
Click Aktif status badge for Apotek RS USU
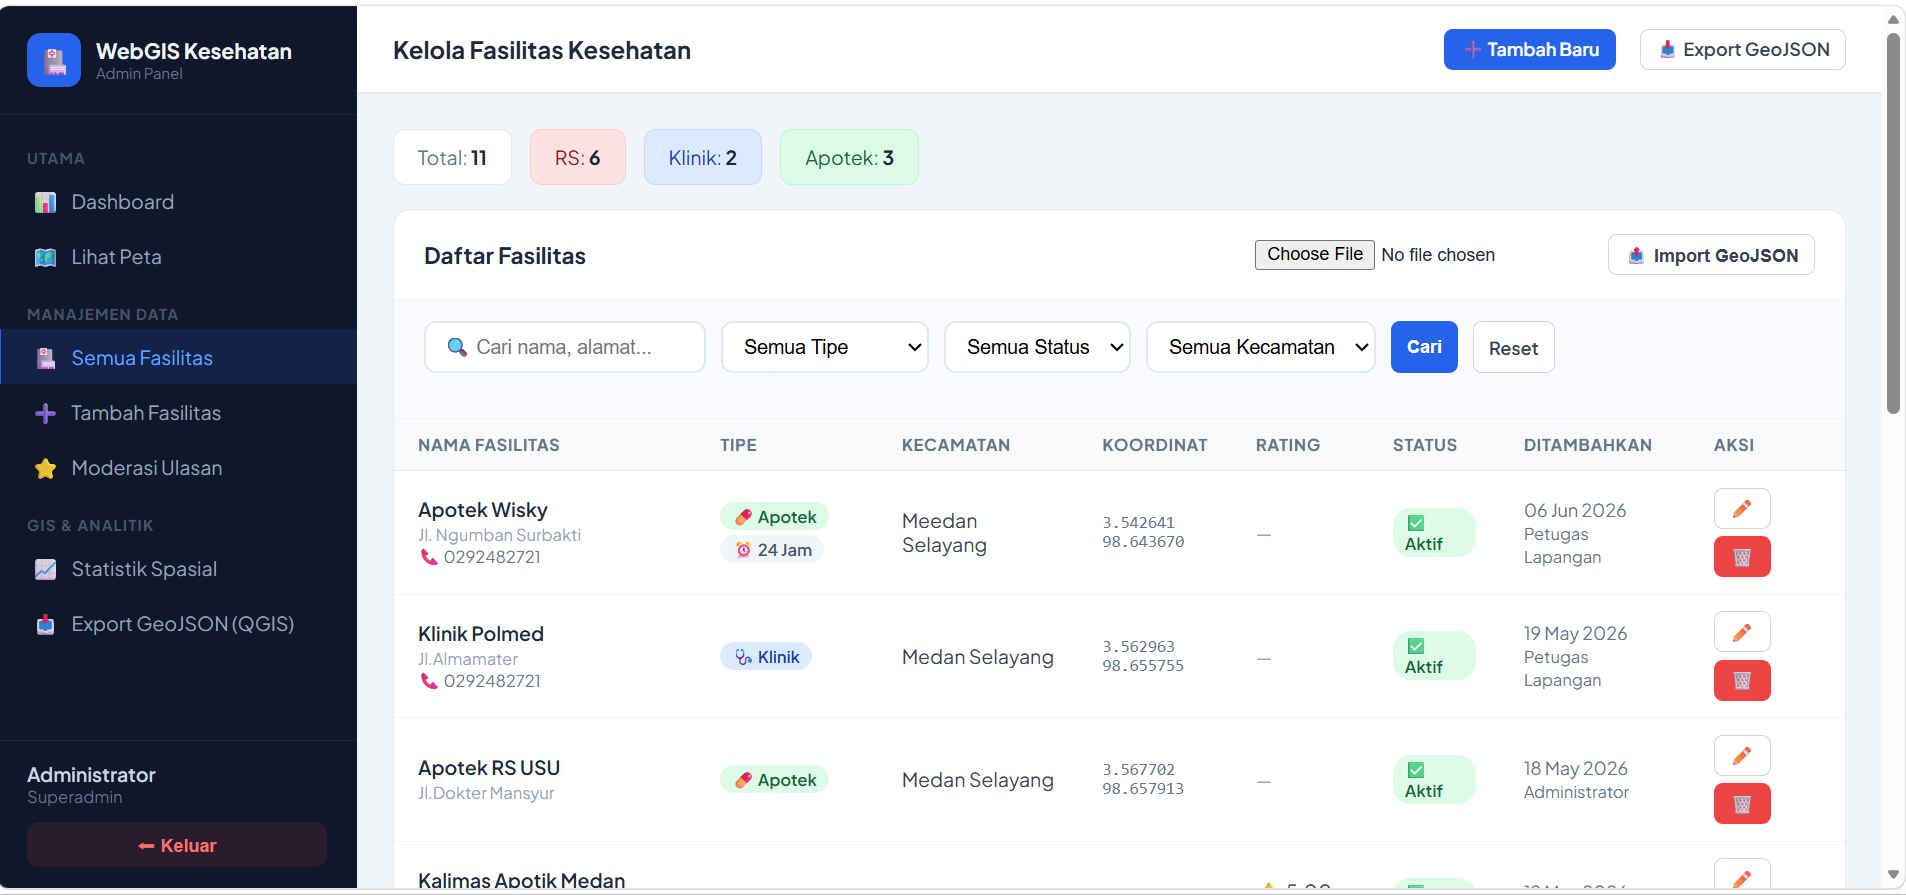[x=1434, y=780]
